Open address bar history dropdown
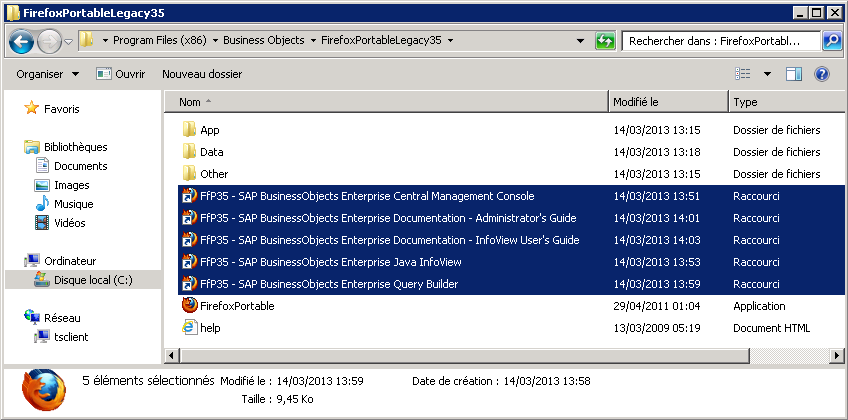This screenshot has width=848, height=420. (x=580, y=41)
